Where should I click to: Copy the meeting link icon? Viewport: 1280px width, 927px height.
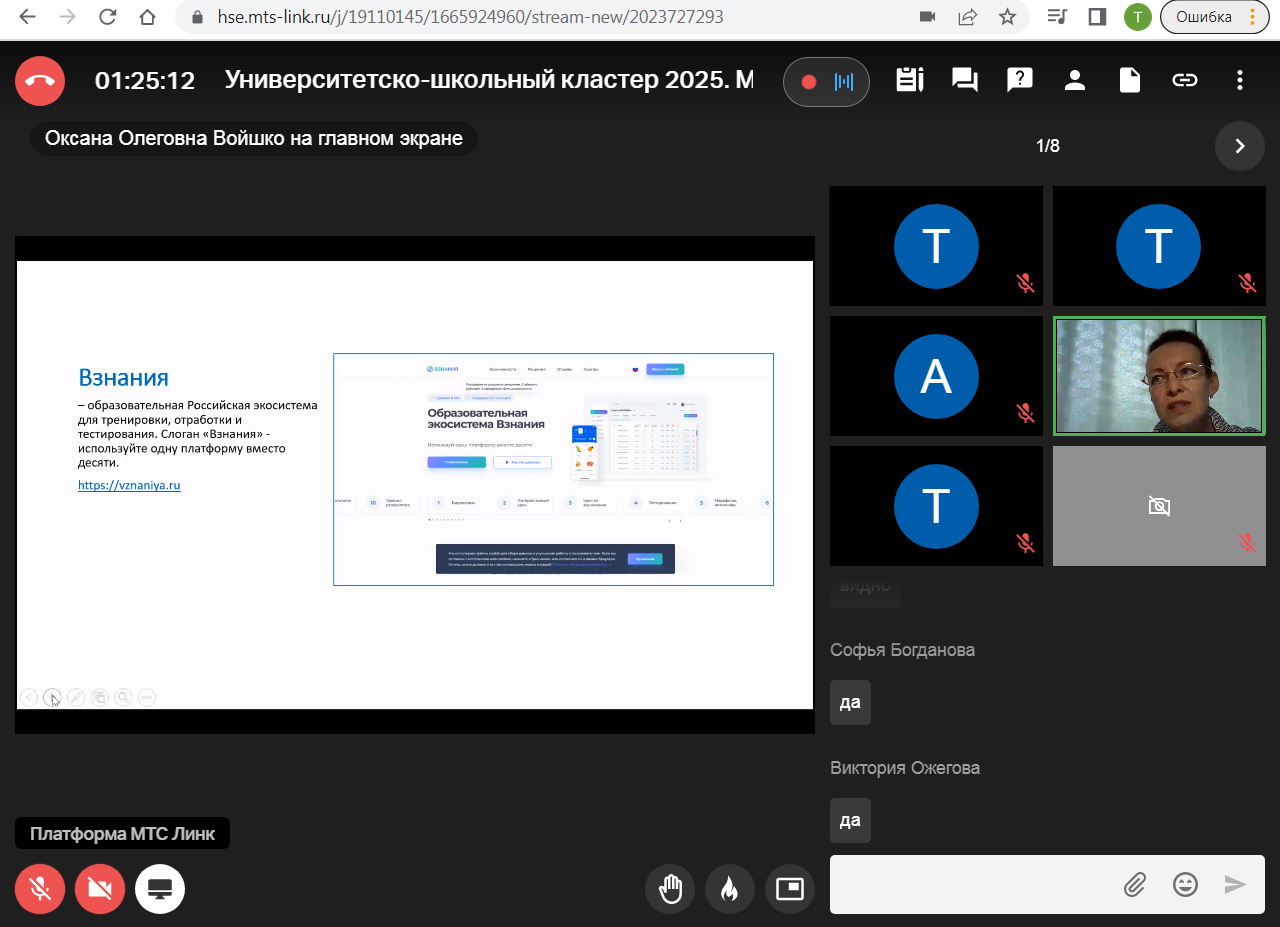[1185, 81]
